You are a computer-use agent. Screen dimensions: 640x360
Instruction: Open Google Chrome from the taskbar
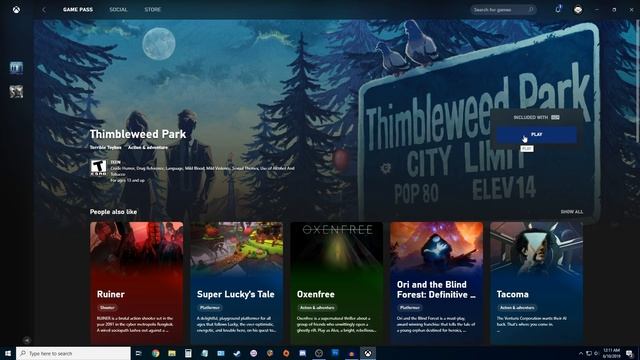point(156,353)
